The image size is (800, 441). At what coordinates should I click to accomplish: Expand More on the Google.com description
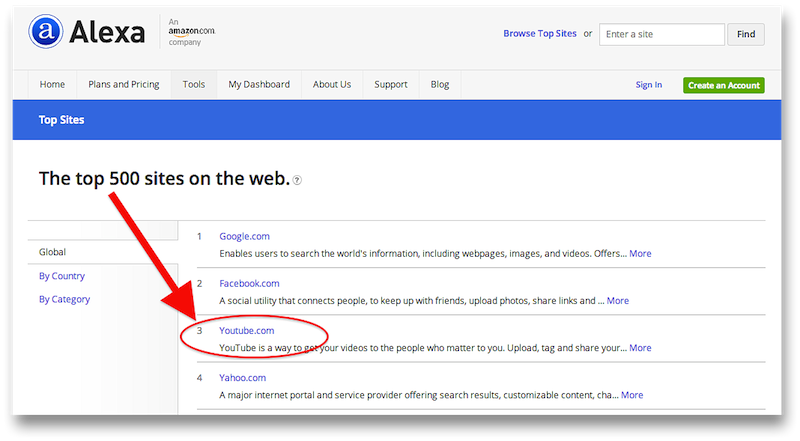640,254
